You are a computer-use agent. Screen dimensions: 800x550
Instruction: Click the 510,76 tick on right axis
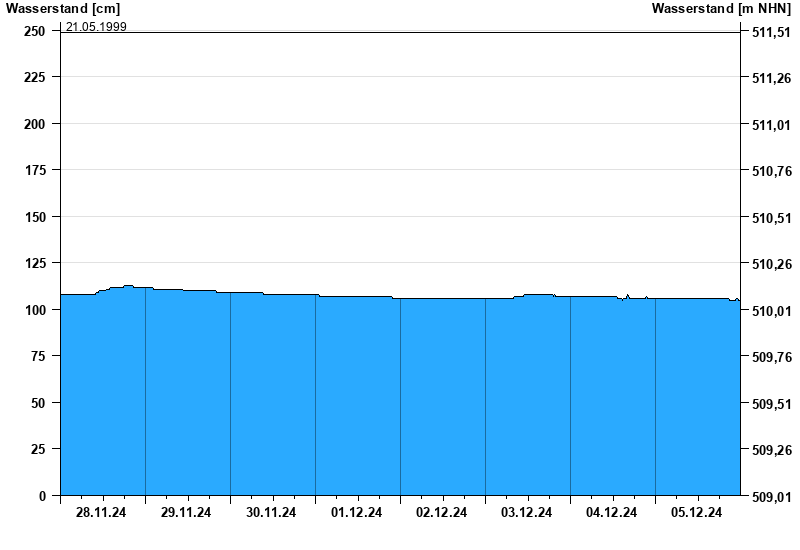pos(770,171)
